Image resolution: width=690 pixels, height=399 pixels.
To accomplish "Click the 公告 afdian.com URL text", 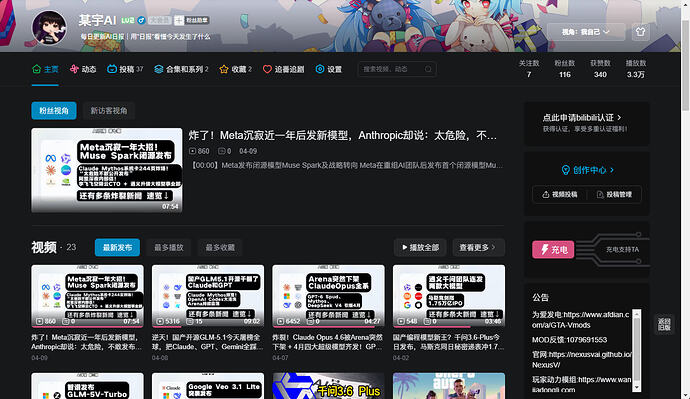I will 580,320.
